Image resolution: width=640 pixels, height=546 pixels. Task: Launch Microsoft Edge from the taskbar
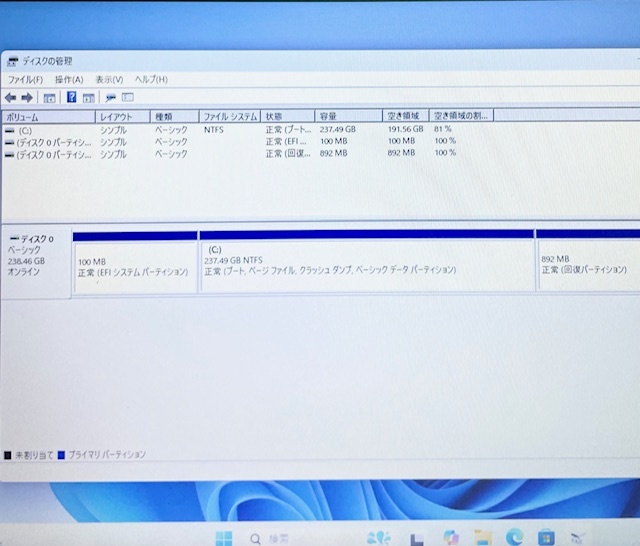point(514,537)
